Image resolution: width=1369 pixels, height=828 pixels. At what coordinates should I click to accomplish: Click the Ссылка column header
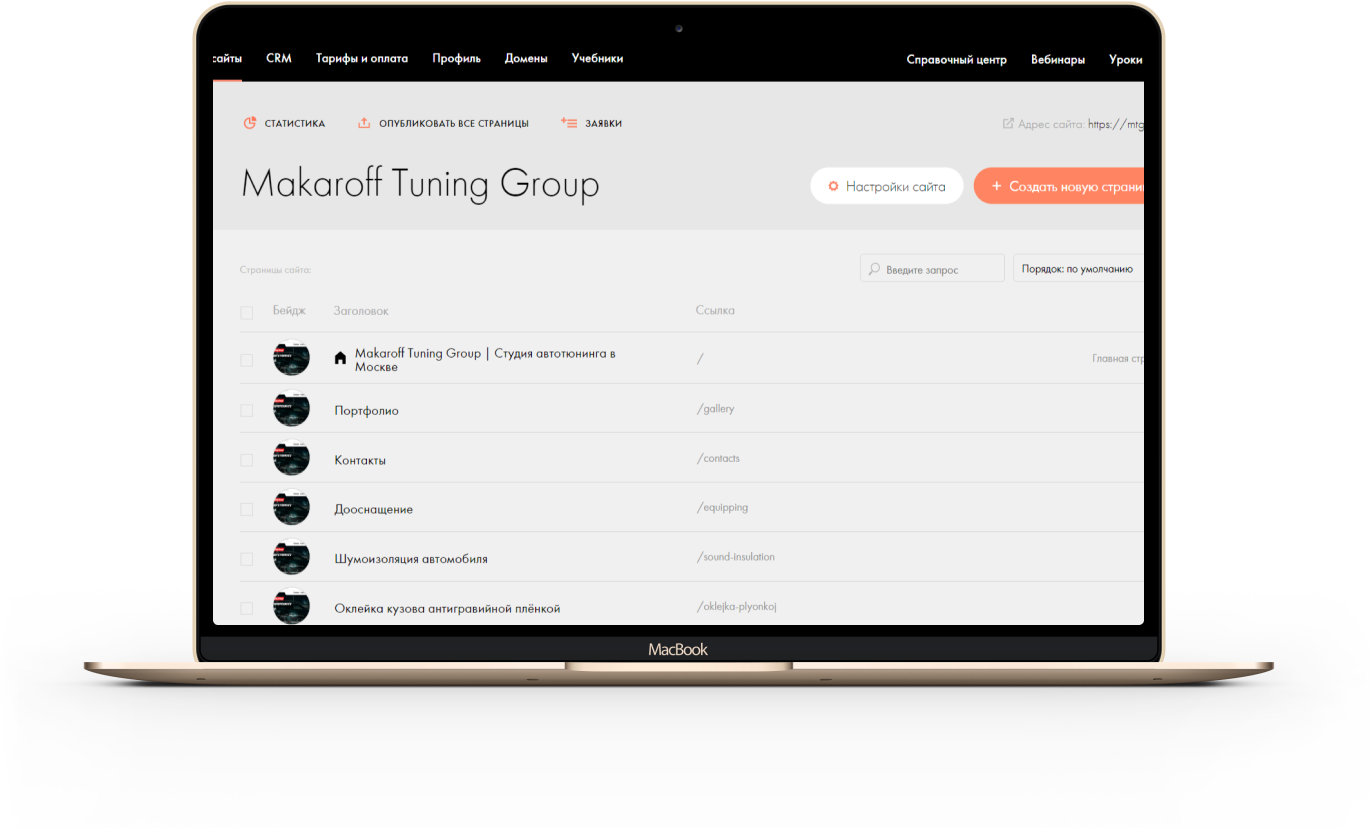[x=715, y=311]
